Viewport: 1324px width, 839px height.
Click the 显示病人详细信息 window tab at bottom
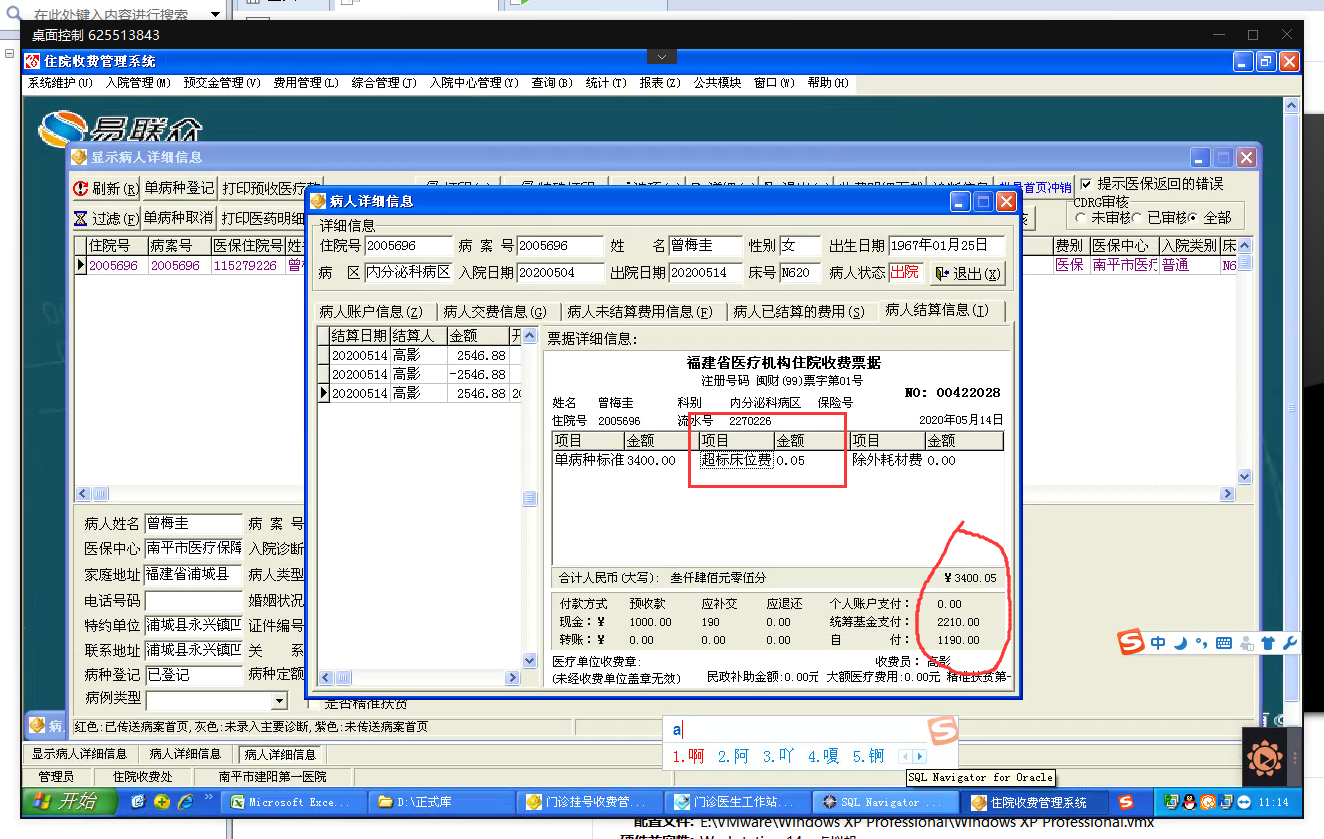pos(79,754)
